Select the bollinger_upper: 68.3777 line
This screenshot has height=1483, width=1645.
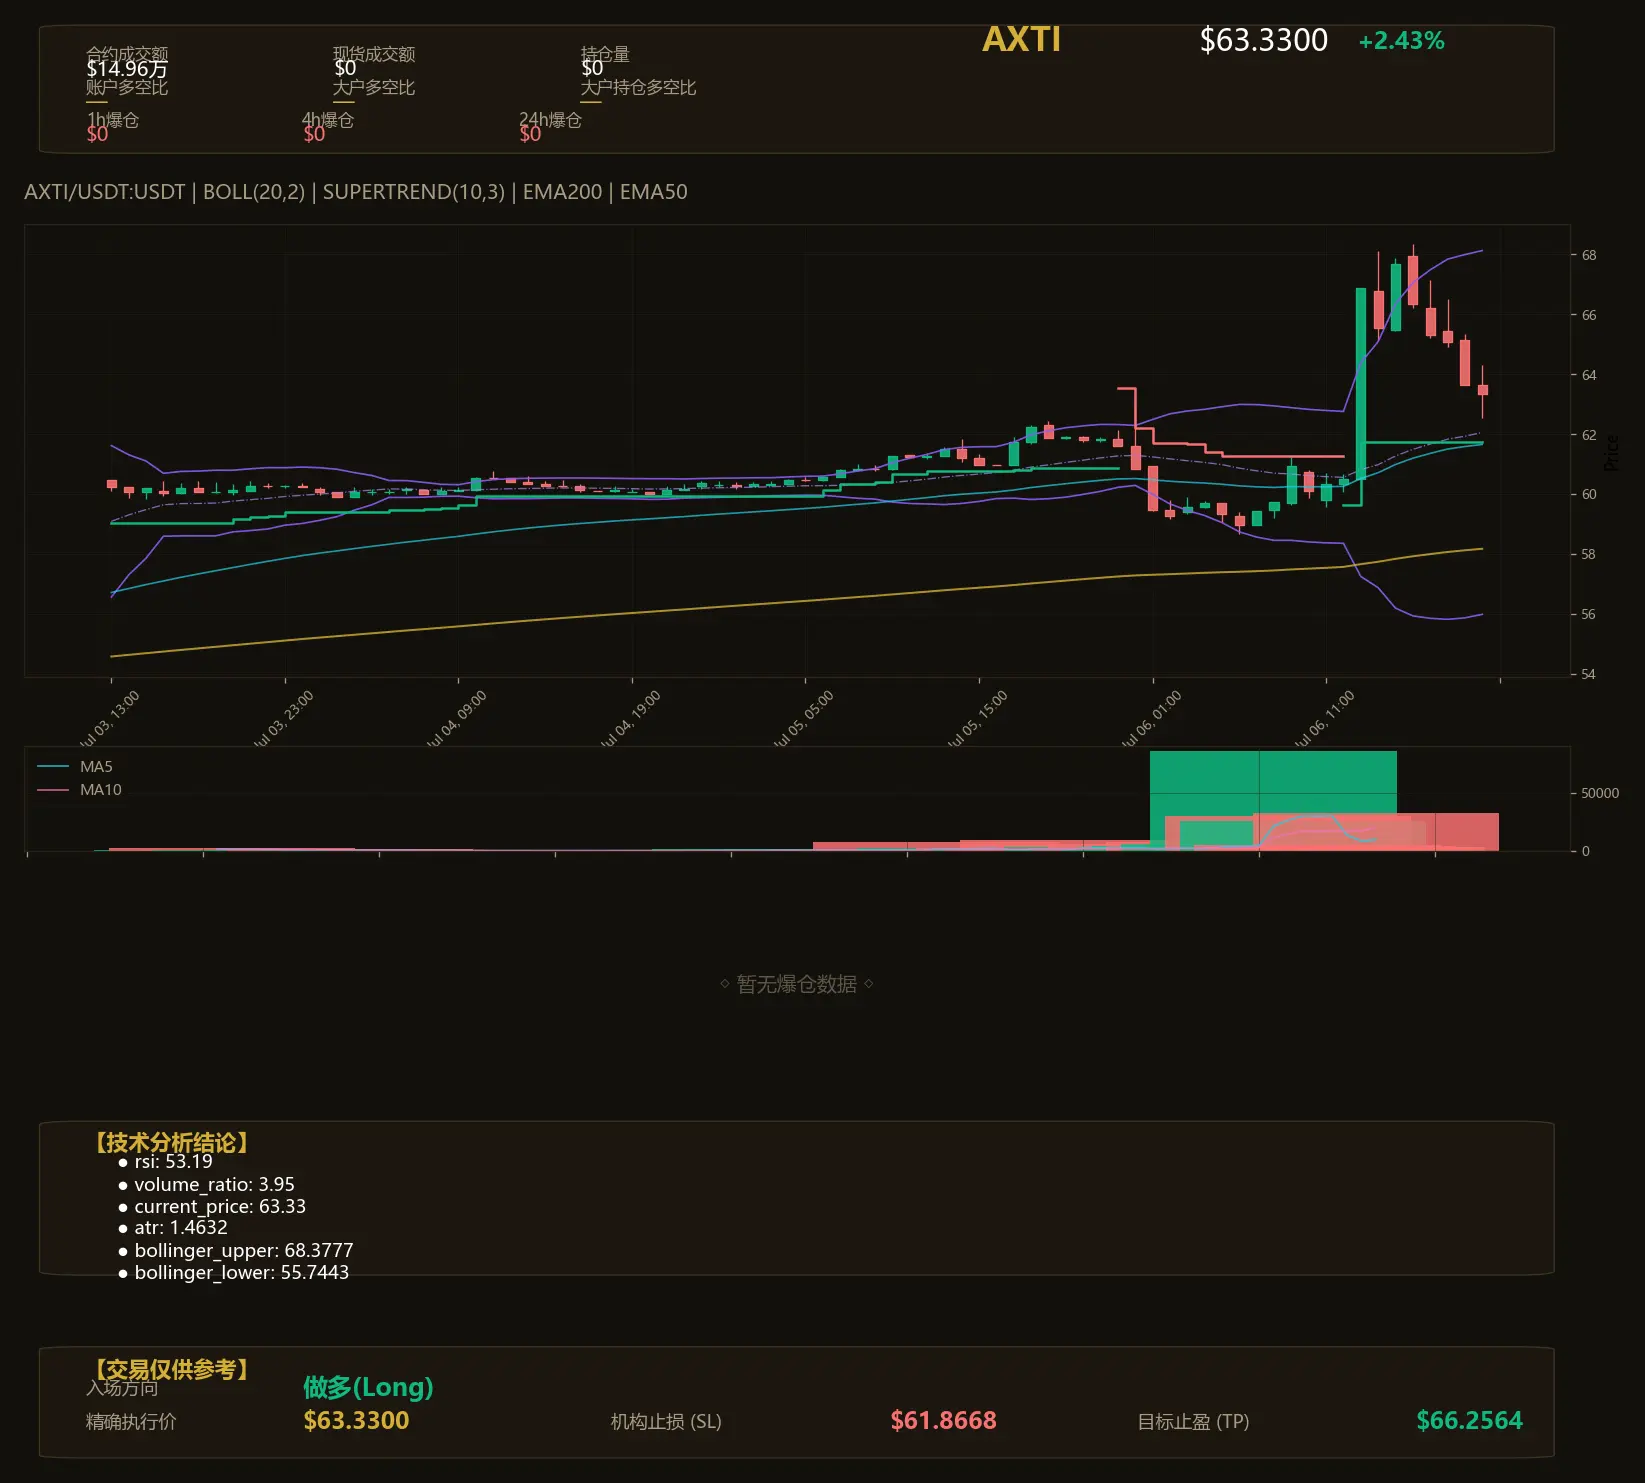point(236,1251)
